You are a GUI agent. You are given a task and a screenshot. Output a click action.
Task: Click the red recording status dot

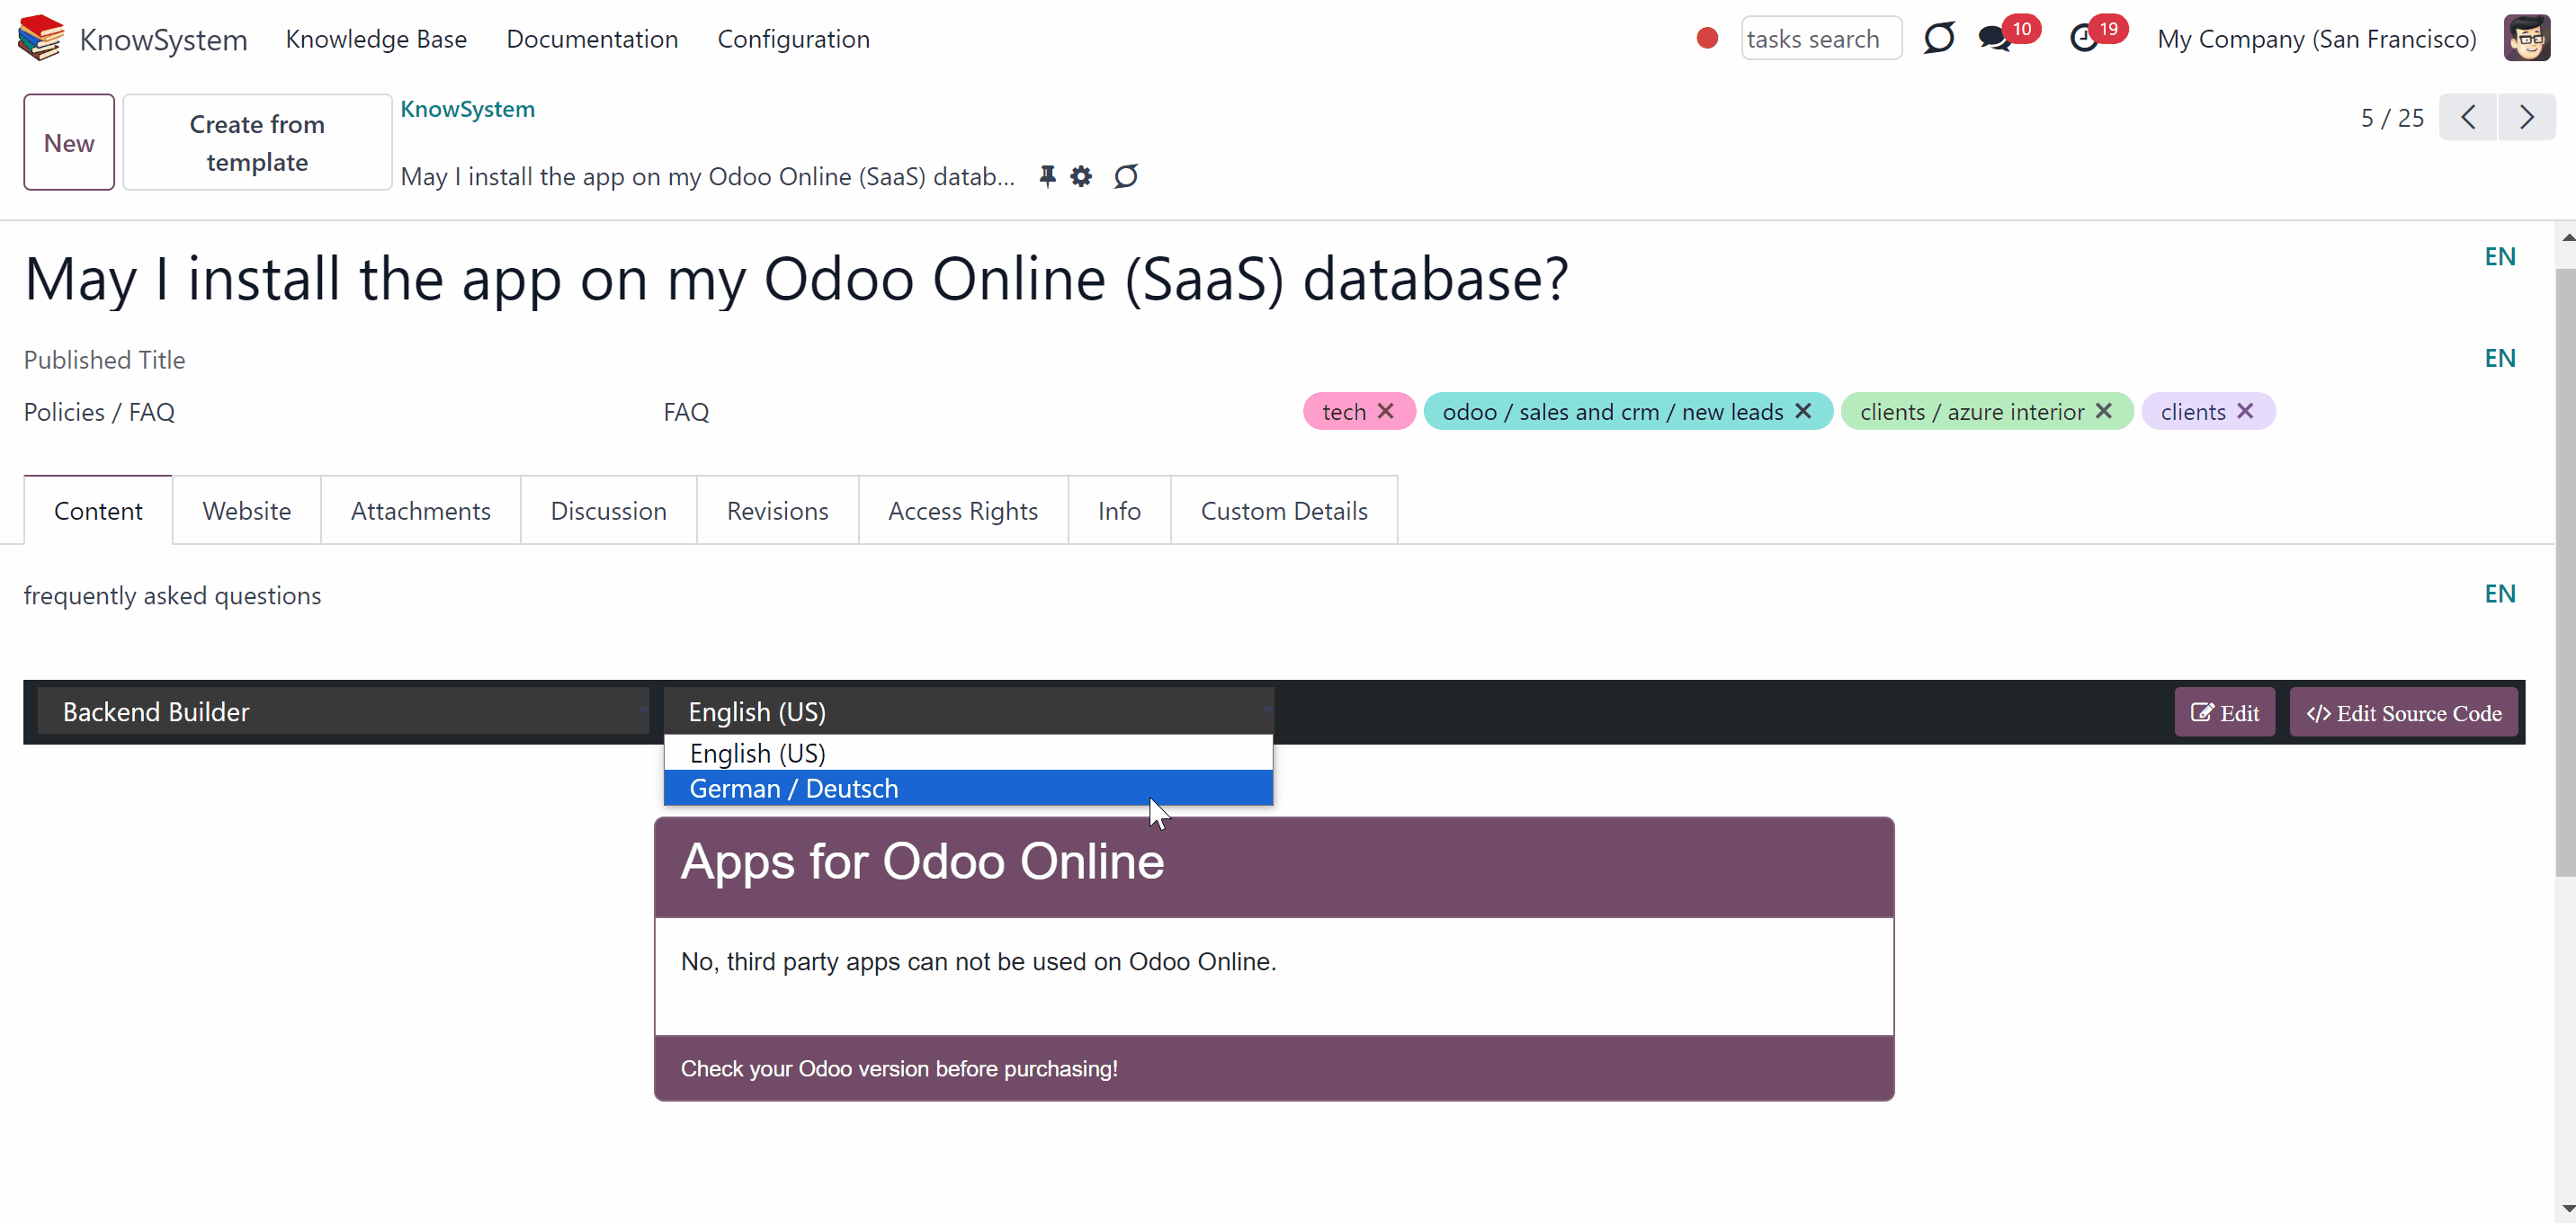click(1707, 38)
